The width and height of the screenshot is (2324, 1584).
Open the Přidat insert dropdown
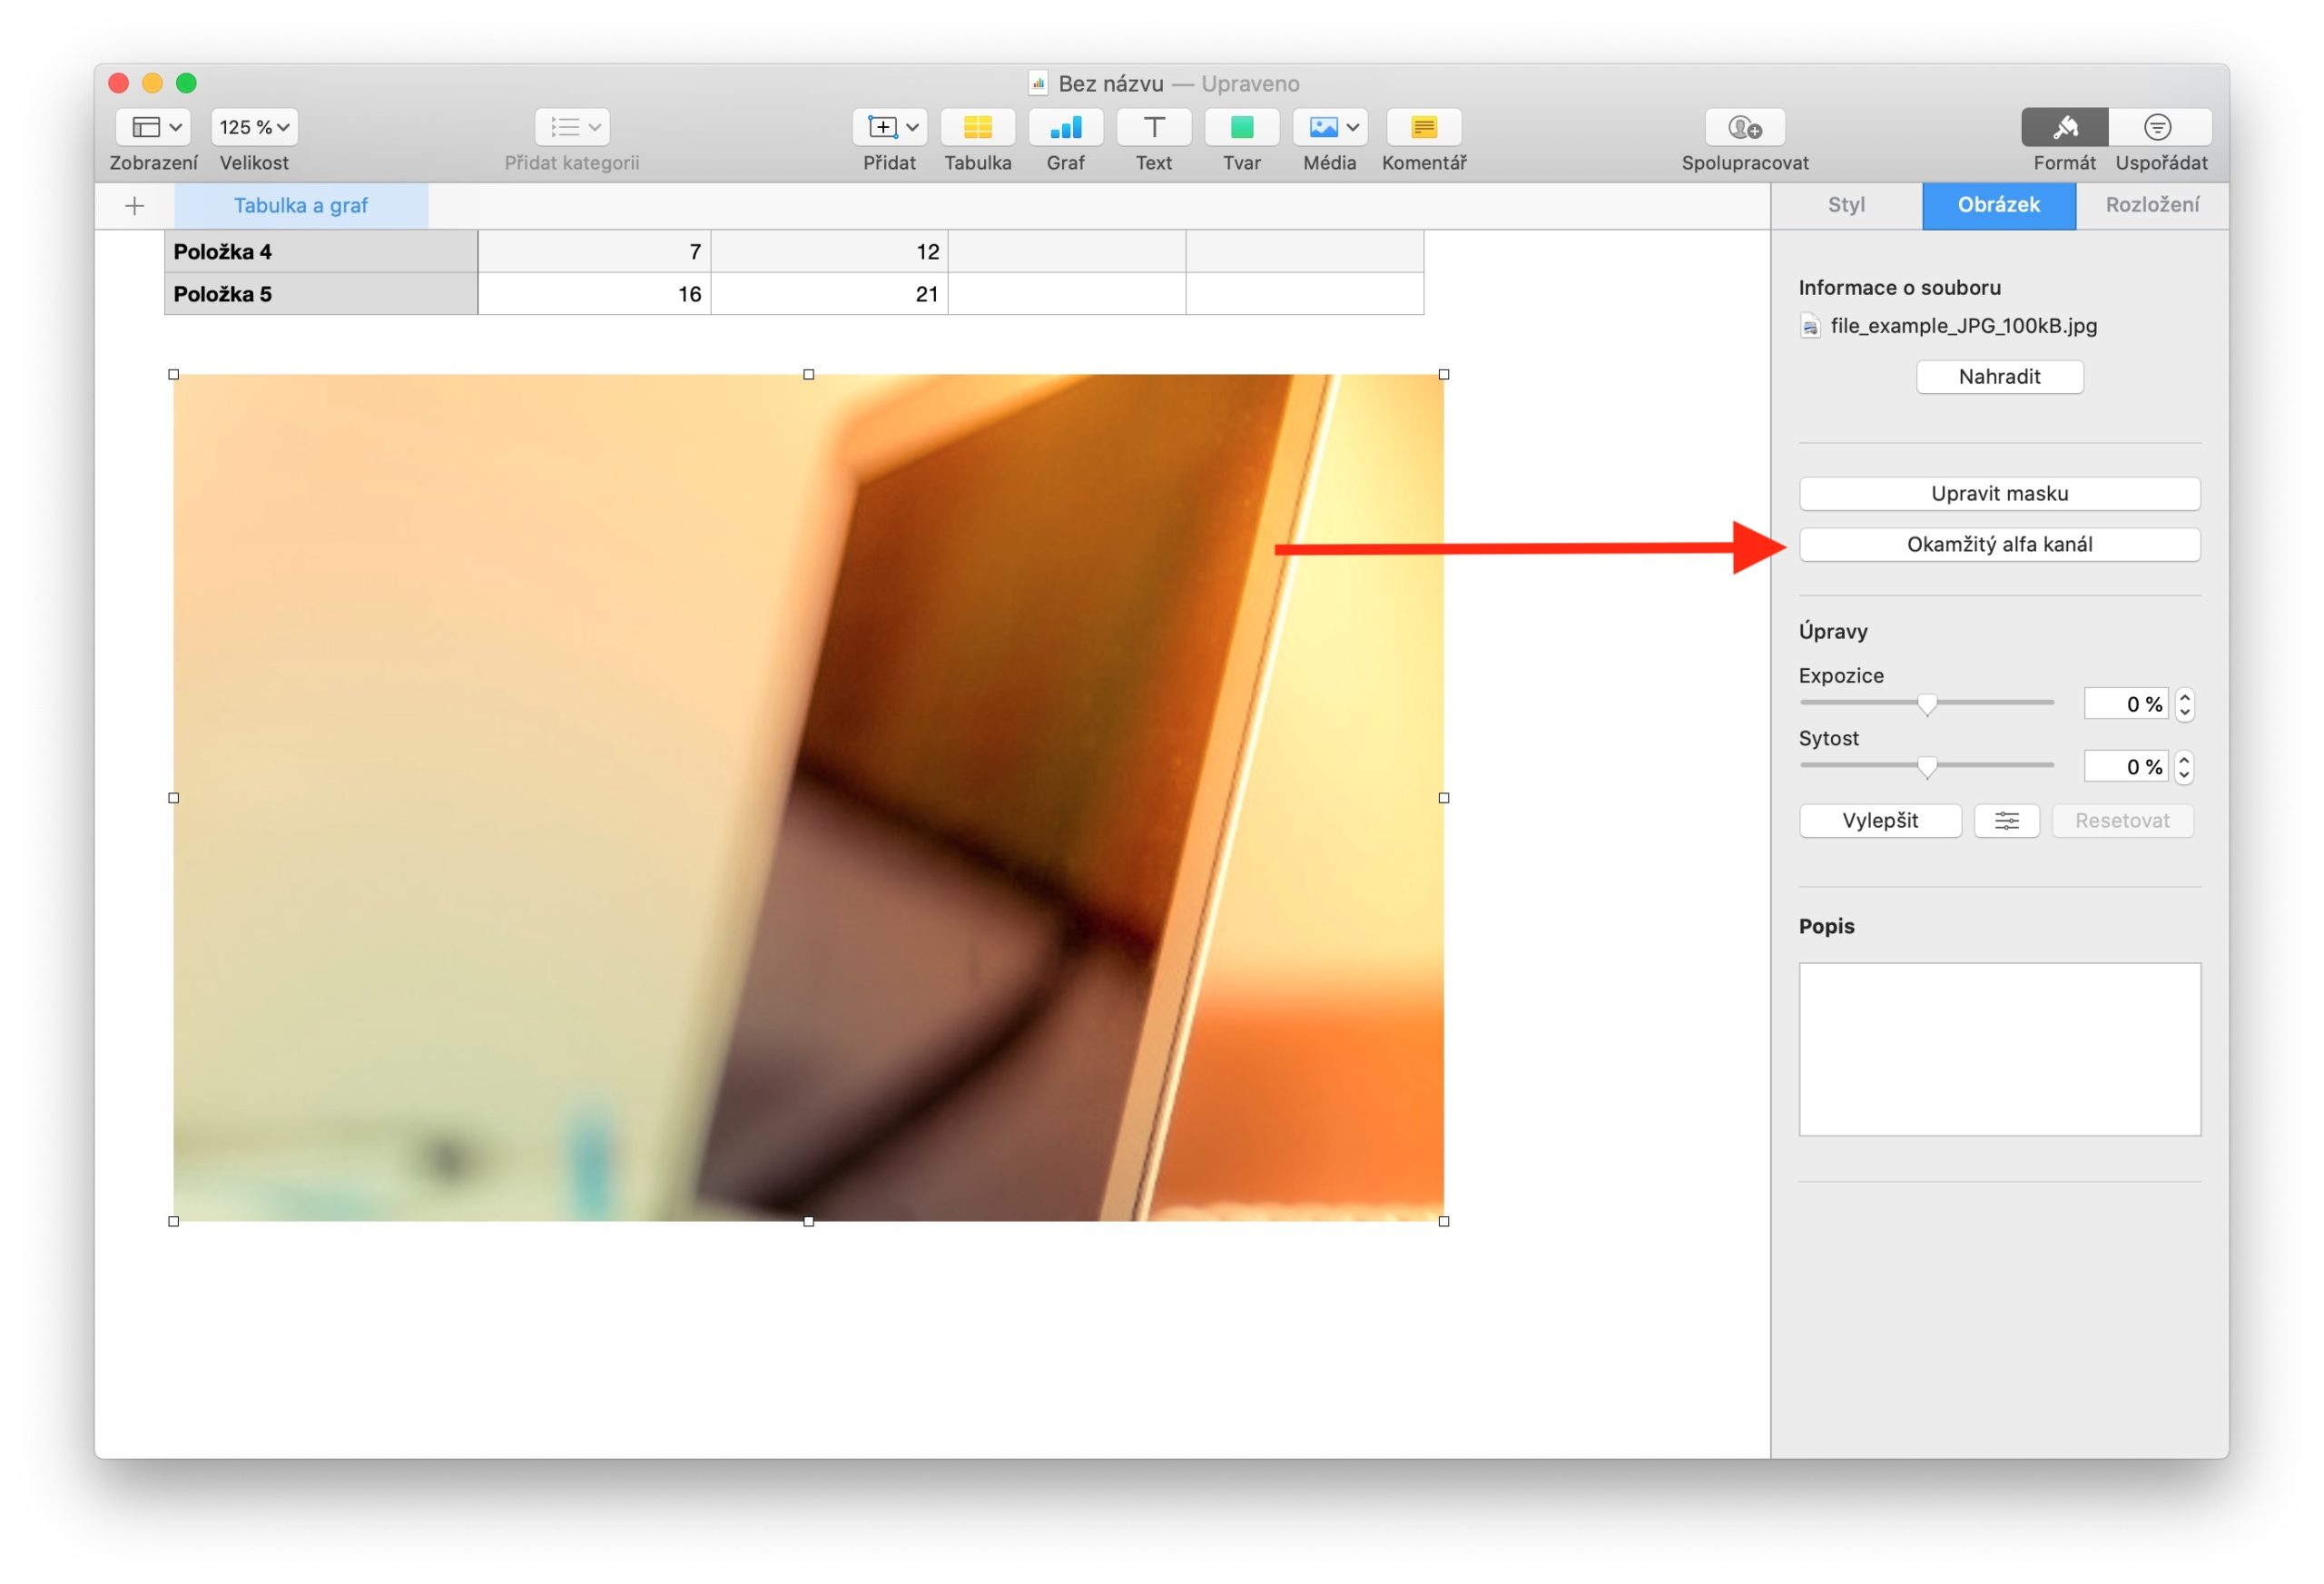coord(890,127)
